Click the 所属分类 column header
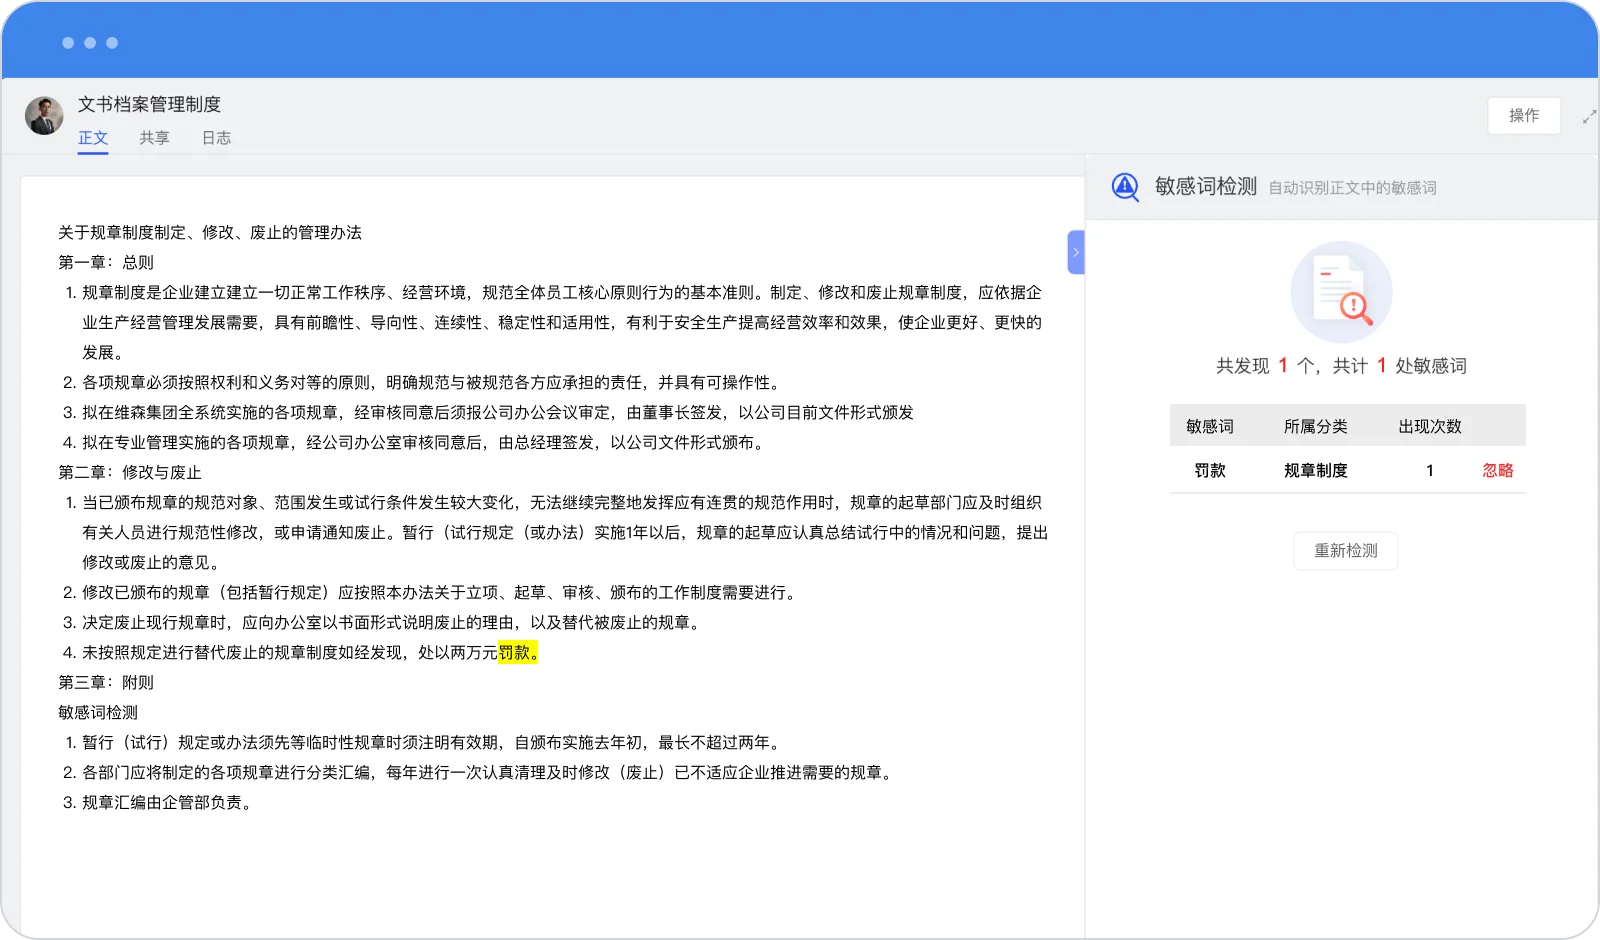 click(x=1316, y=426)
